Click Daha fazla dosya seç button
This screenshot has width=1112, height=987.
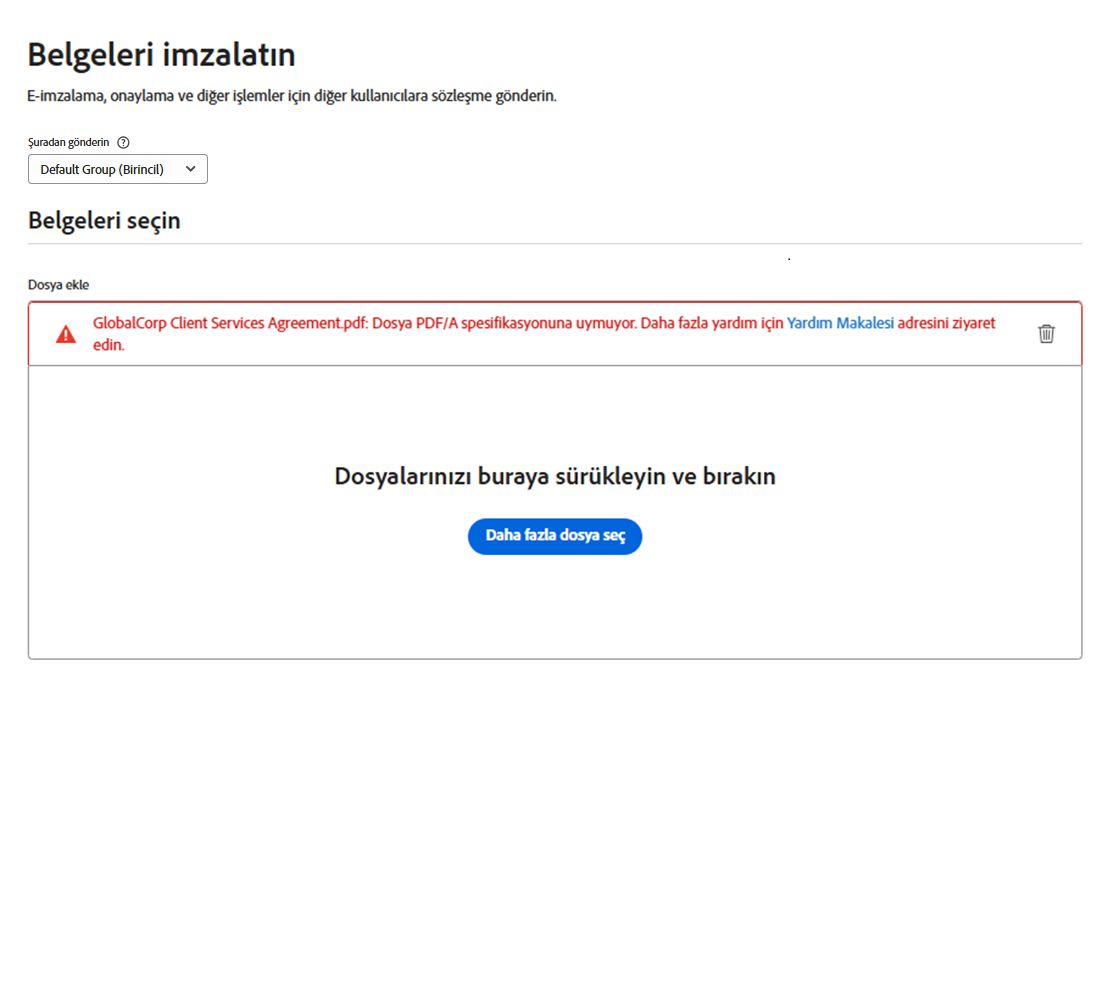point(555,536)
